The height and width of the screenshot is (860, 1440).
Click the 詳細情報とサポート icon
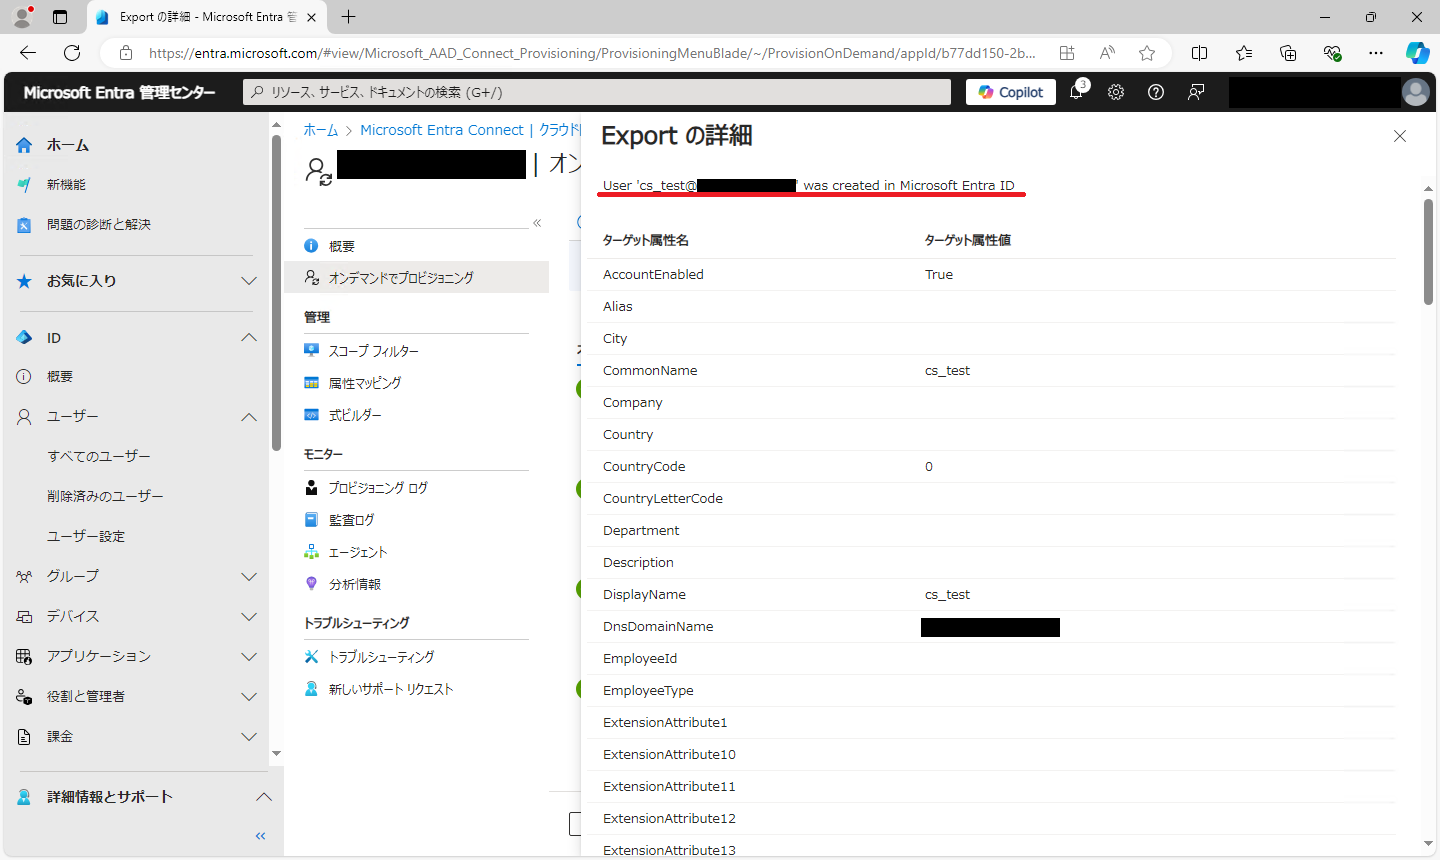click(x=24, y=797)
